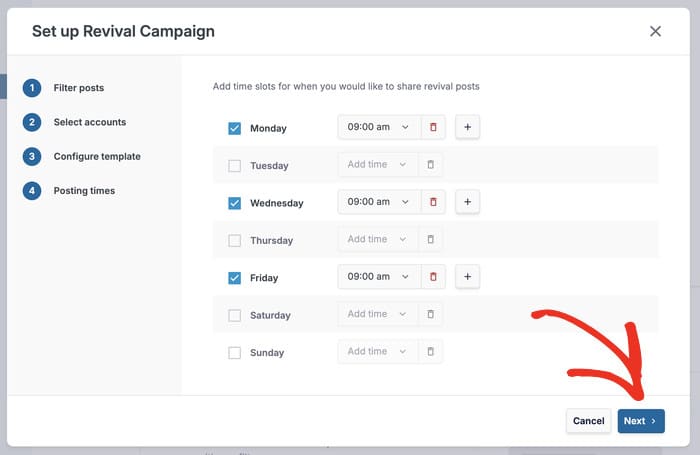This screenshot has width=700, height=455.
Task: Go to the Filter posts step
Action: (x=78, y=88)
